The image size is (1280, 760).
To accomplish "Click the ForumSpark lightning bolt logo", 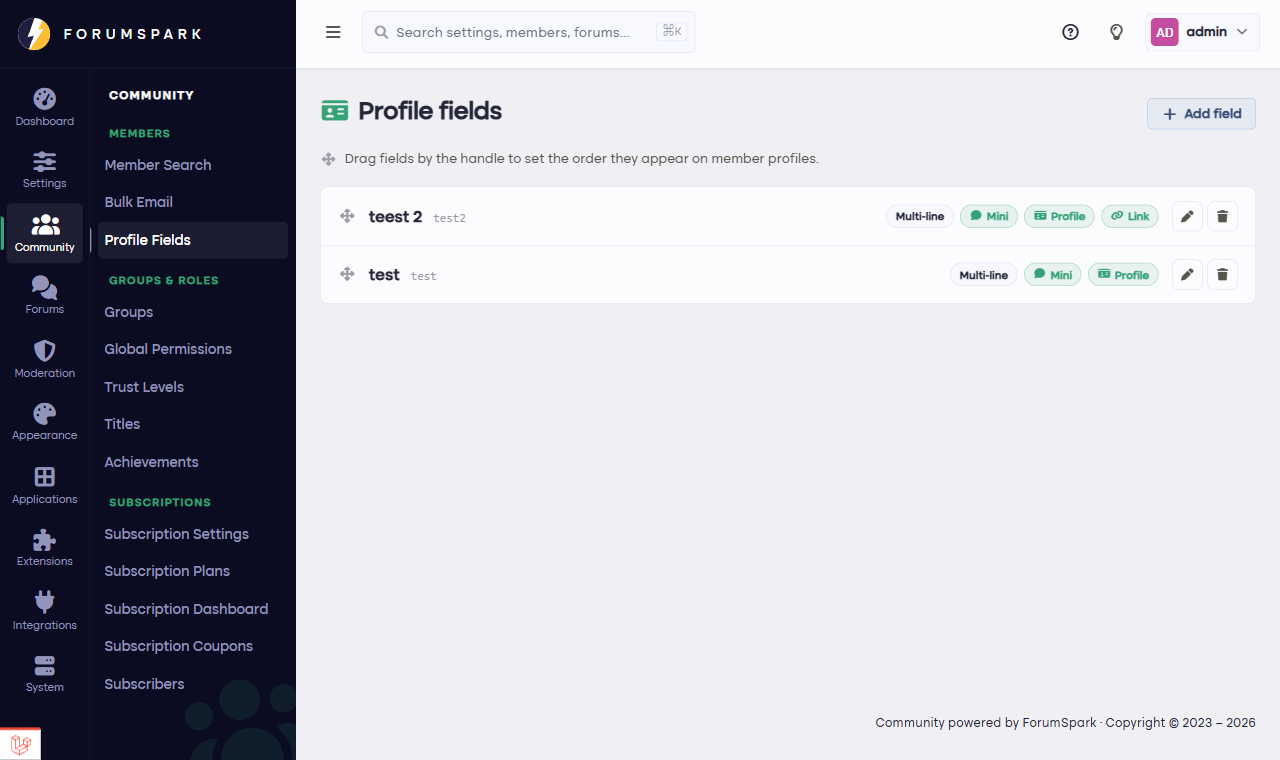I will coord(34,33).
